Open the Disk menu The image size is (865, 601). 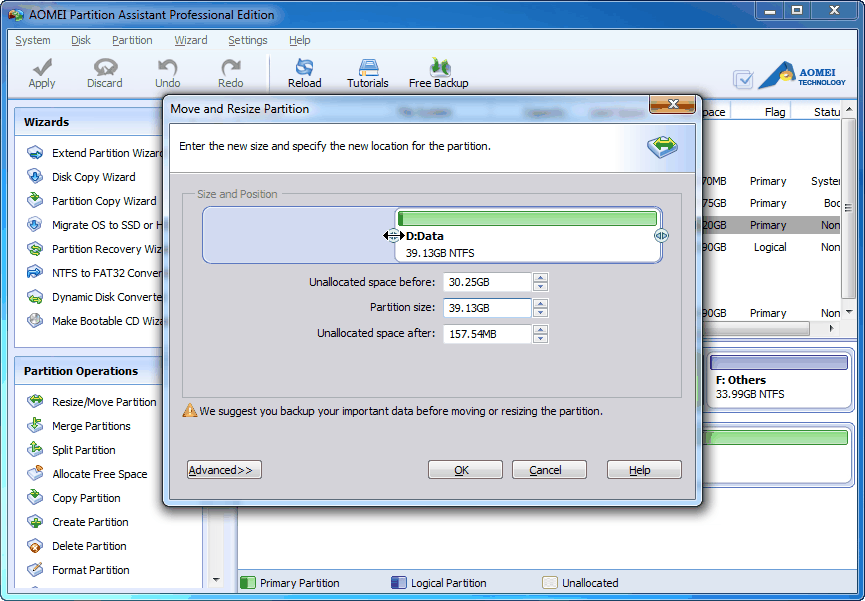tap(81, 40)
